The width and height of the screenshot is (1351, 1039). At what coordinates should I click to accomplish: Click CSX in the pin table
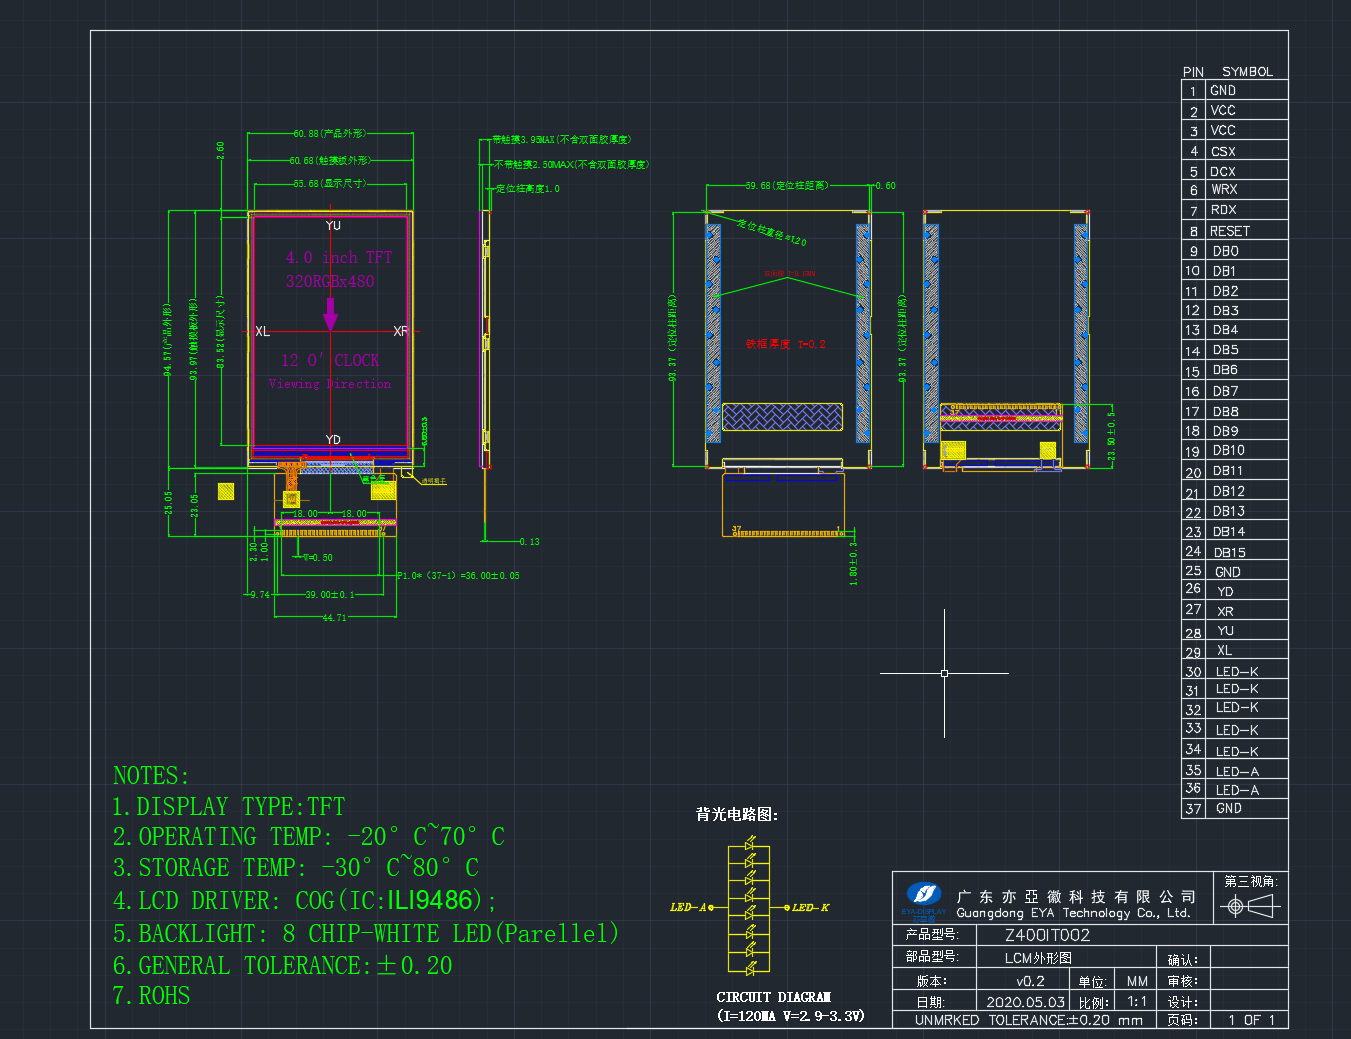pos(1223,152)
